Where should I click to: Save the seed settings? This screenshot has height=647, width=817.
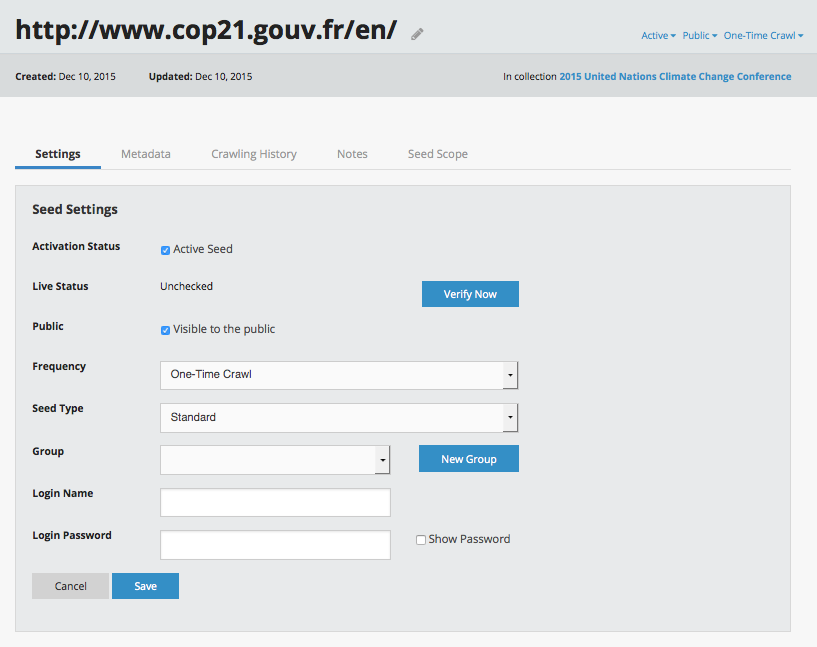pyautogui.click(x=145, y=586)
